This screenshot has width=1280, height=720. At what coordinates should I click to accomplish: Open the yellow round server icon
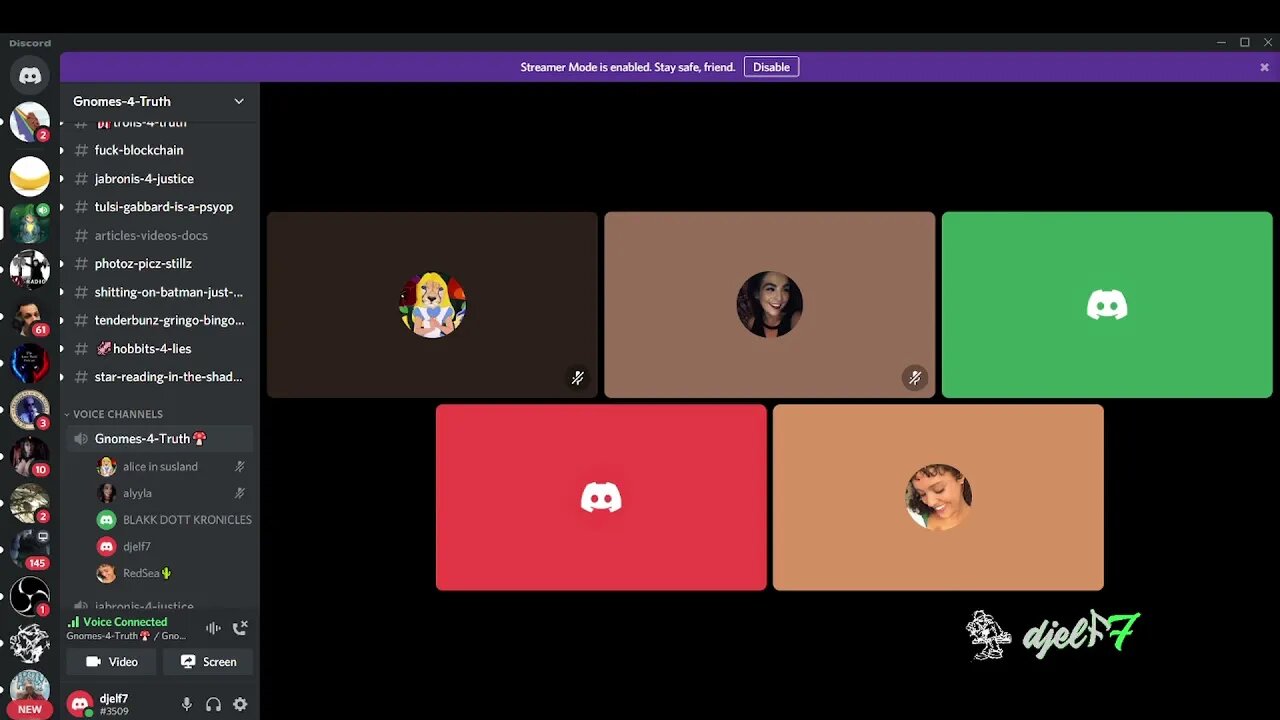click(x=30, y=176)
